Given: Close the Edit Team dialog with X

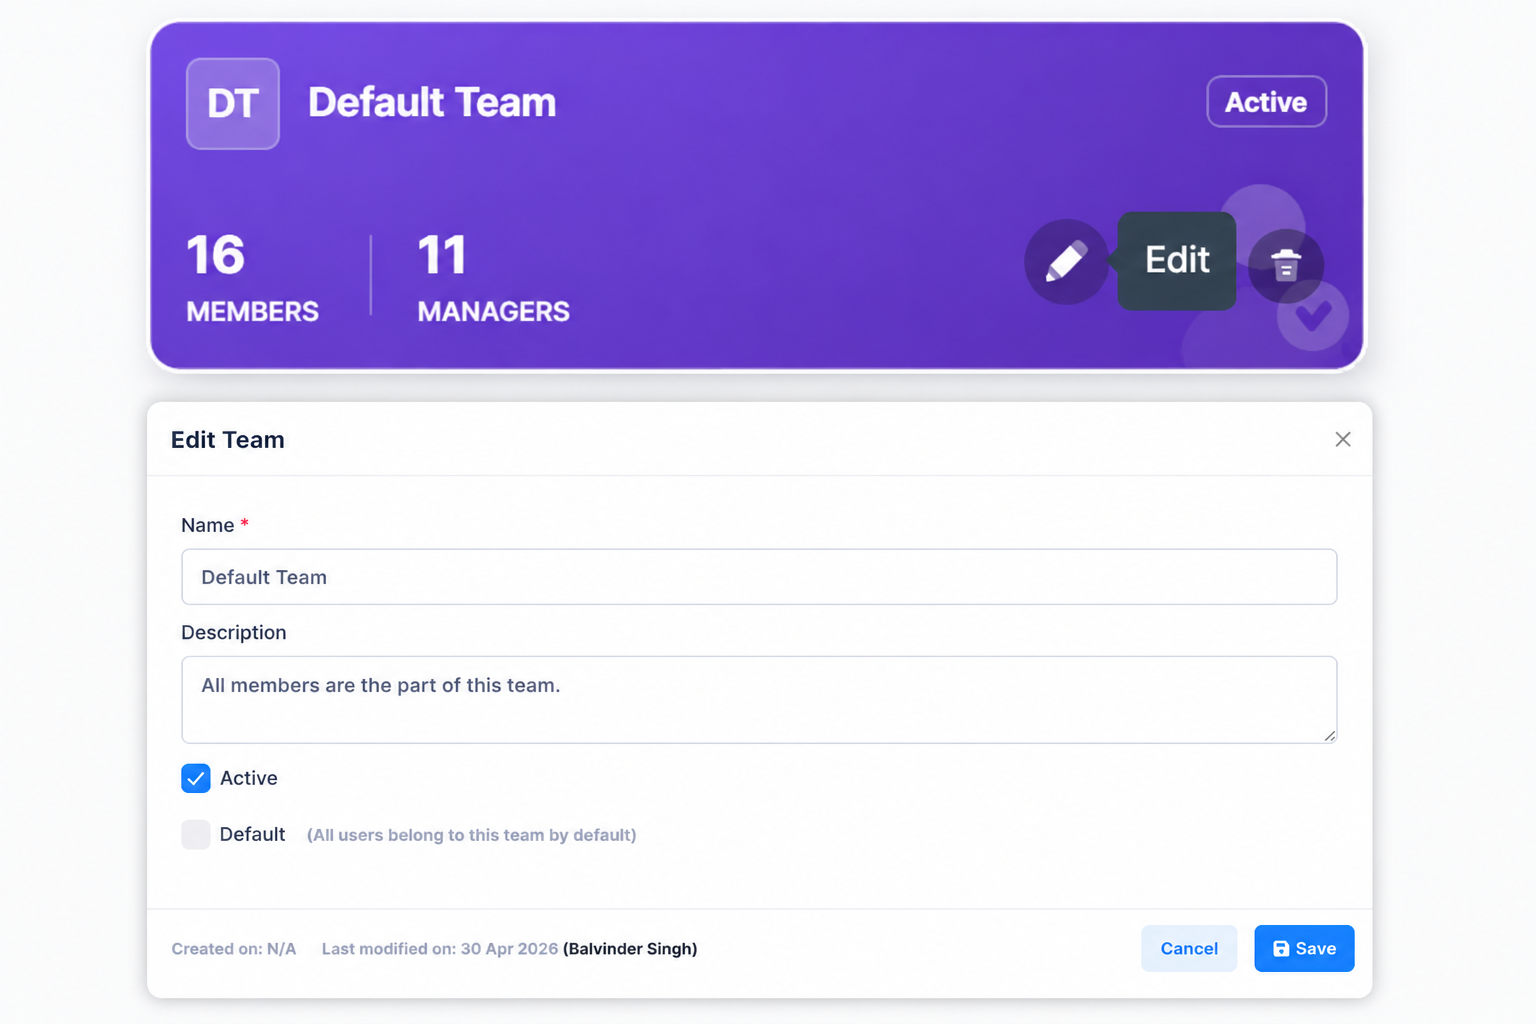Looking at the screenshot, I should coord(1343,439).
